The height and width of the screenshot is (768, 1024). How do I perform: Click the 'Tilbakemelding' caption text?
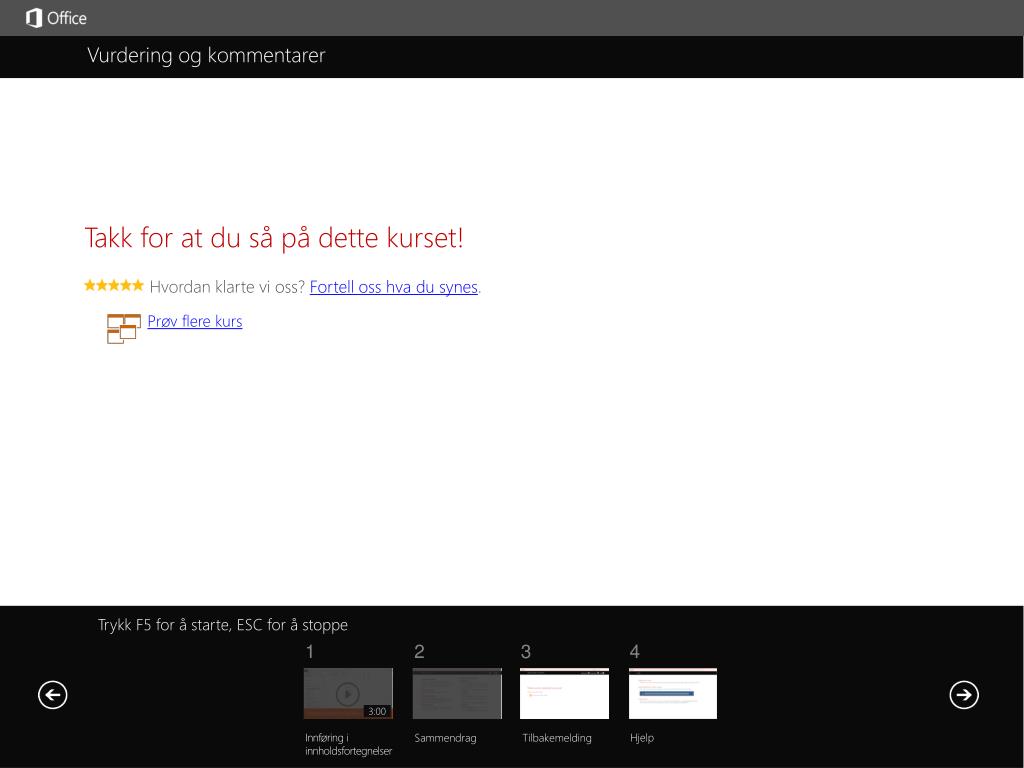click(x=557, y=738)
